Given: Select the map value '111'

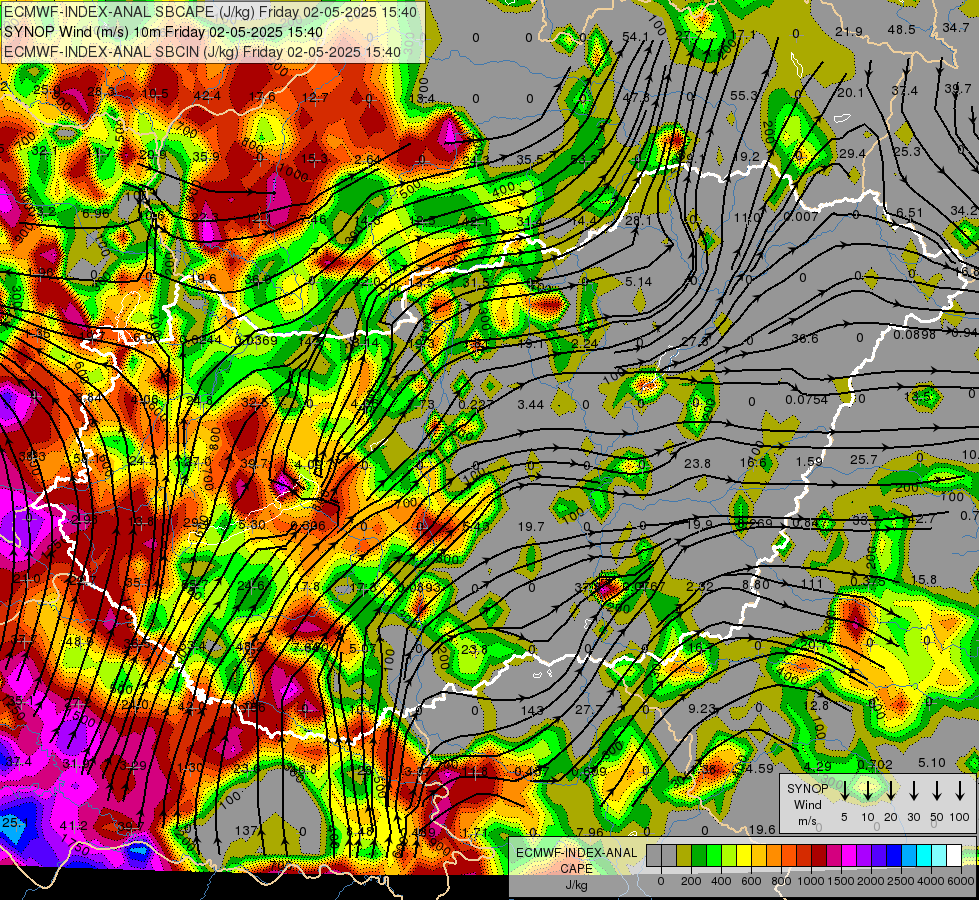Looking at the screenshot, I should point(812,583).
